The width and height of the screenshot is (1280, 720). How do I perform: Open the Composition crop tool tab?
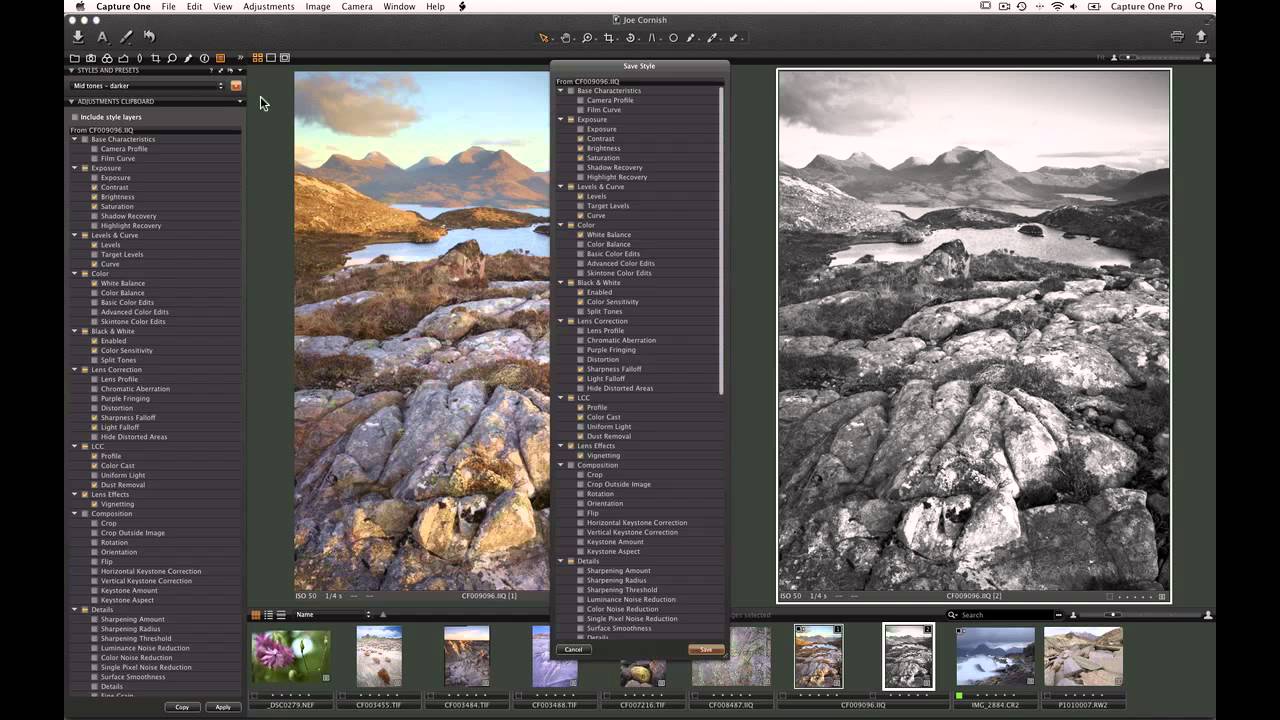point(155,58)
